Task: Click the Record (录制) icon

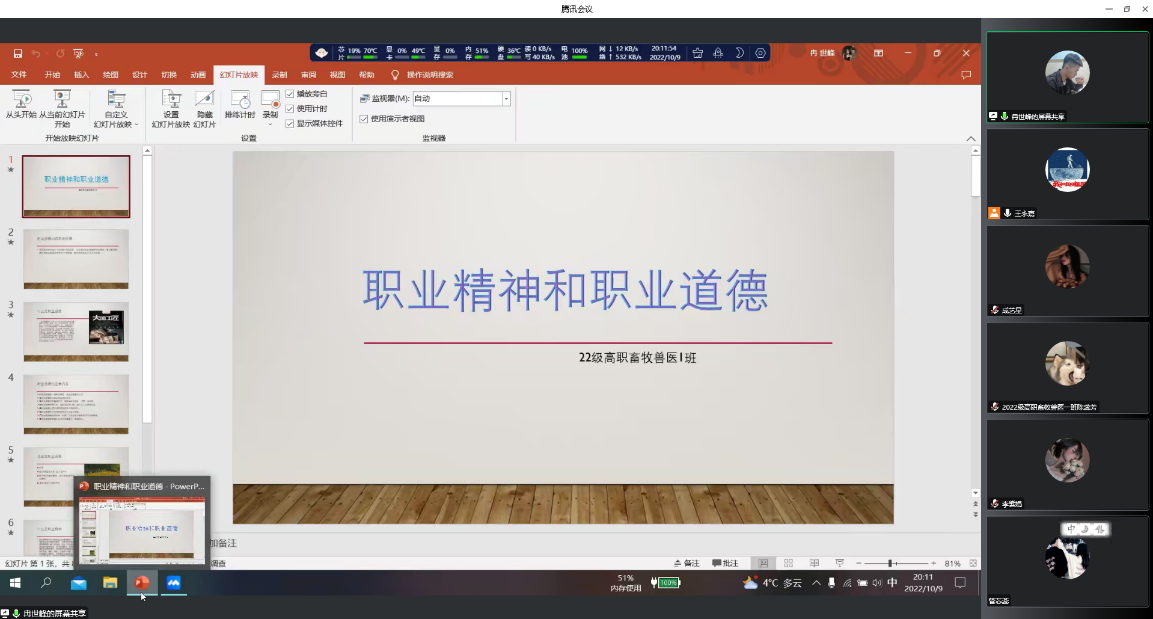Action: (x=271, y=99)
